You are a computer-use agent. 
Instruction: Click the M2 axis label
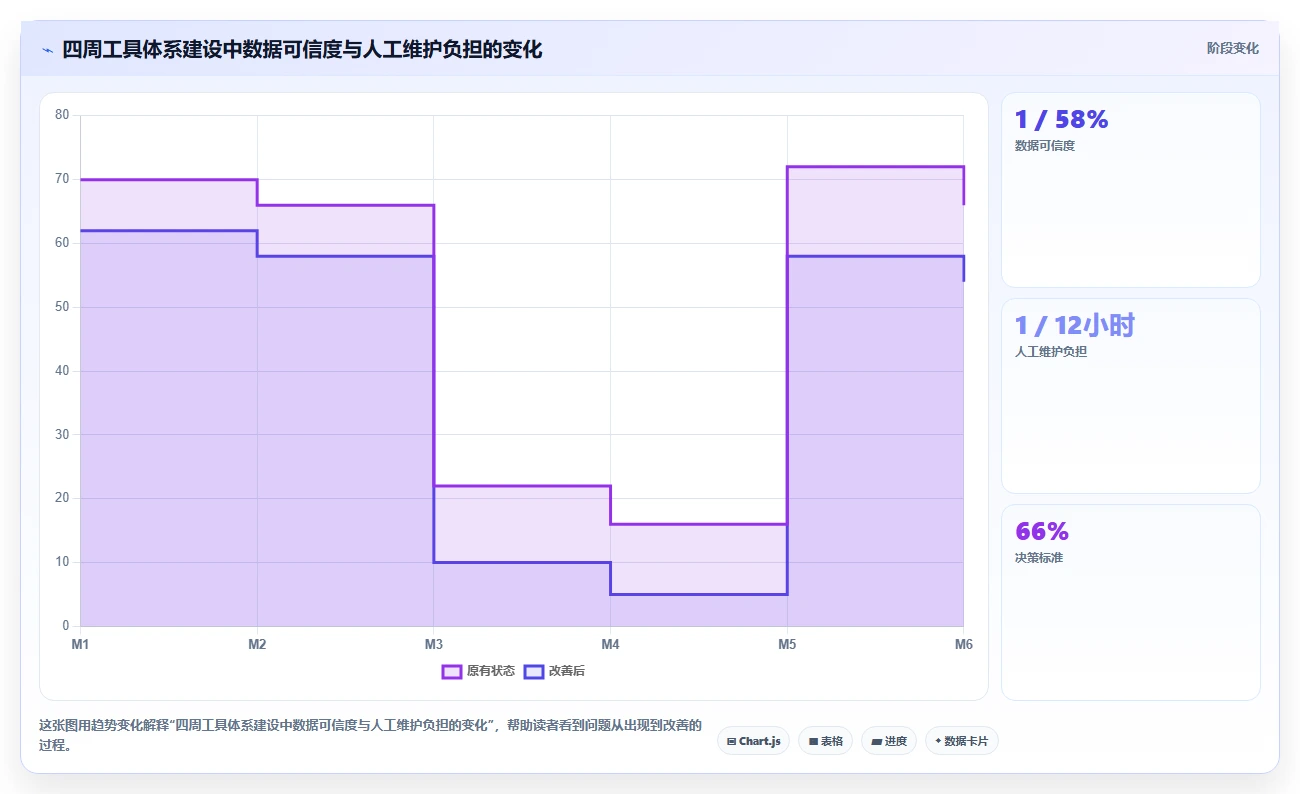click(257, 644)
